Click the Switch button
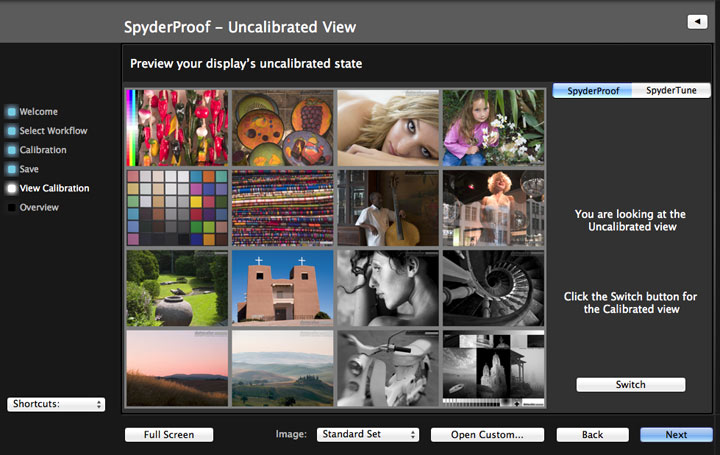Image resolution: width=720 pixels, height=455 pixels. click(631, 385)
